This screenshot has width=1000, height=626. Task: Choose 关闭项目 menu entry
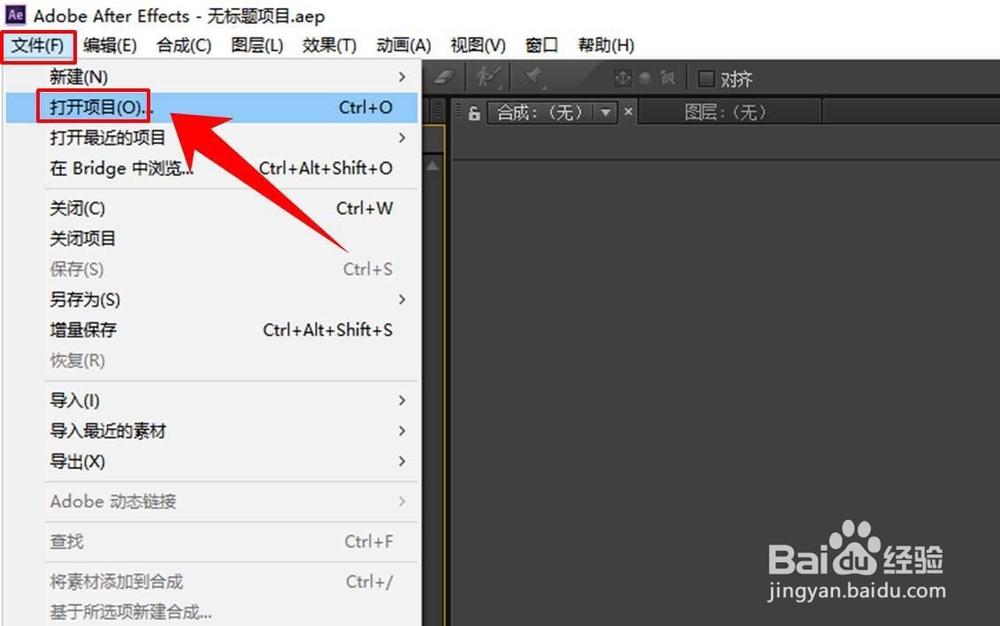pyautogui.click(x=212, y=238)
